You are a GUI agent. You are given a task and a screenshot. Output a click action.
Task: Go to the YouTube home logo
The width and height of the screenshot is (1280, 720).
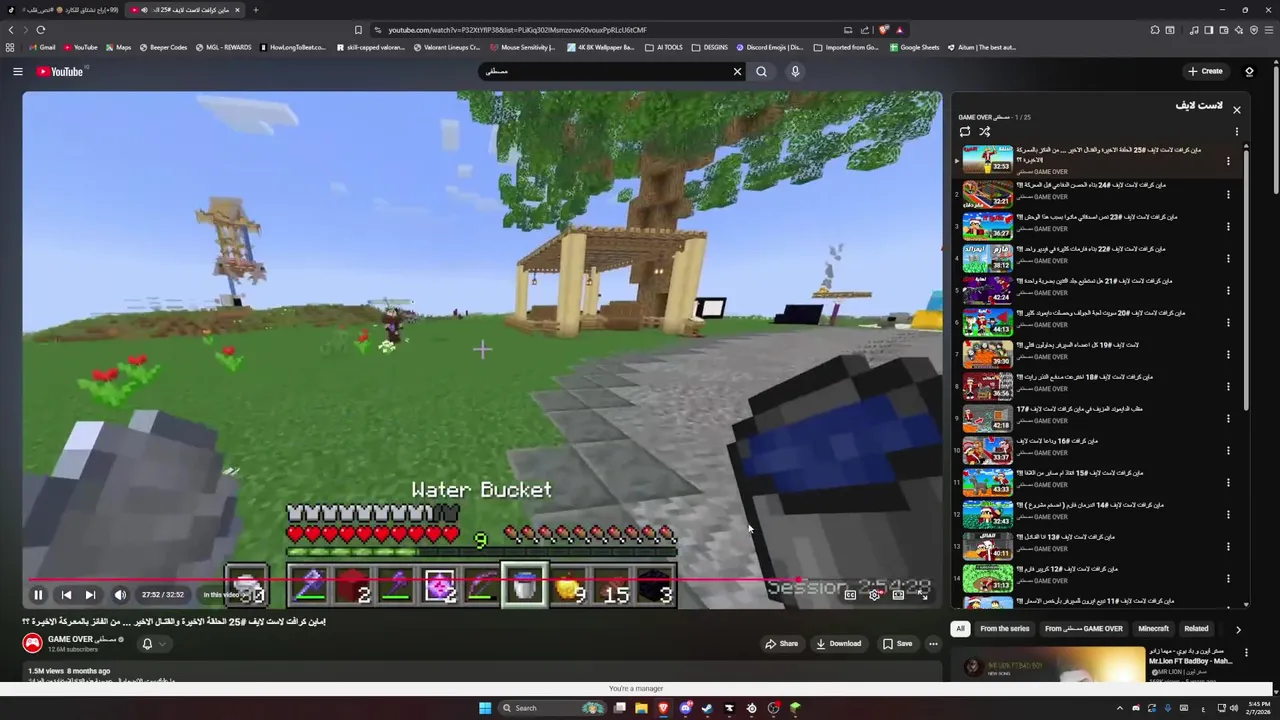pyautogui.click(x=60, y=71)
